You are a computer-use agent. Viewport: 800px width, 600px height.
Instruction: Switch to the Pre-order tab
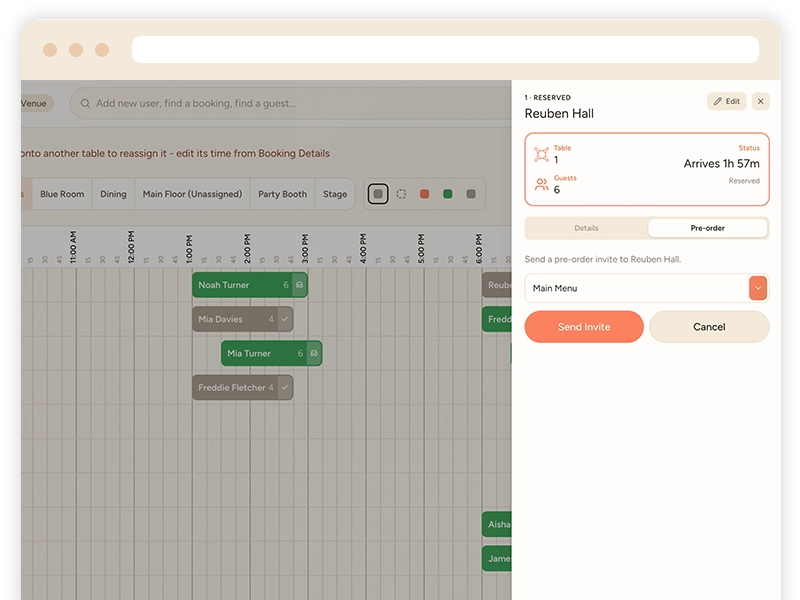coord(707,228)
